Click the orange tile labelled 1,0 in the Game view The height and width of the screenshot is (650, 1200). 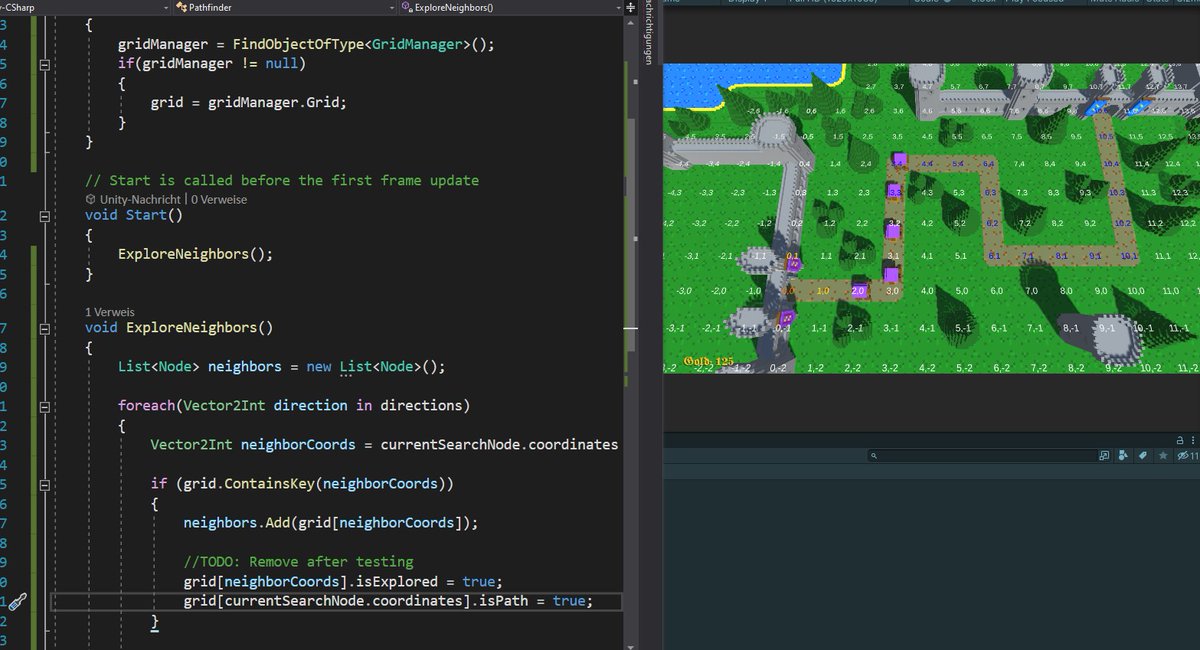[823, 291]
